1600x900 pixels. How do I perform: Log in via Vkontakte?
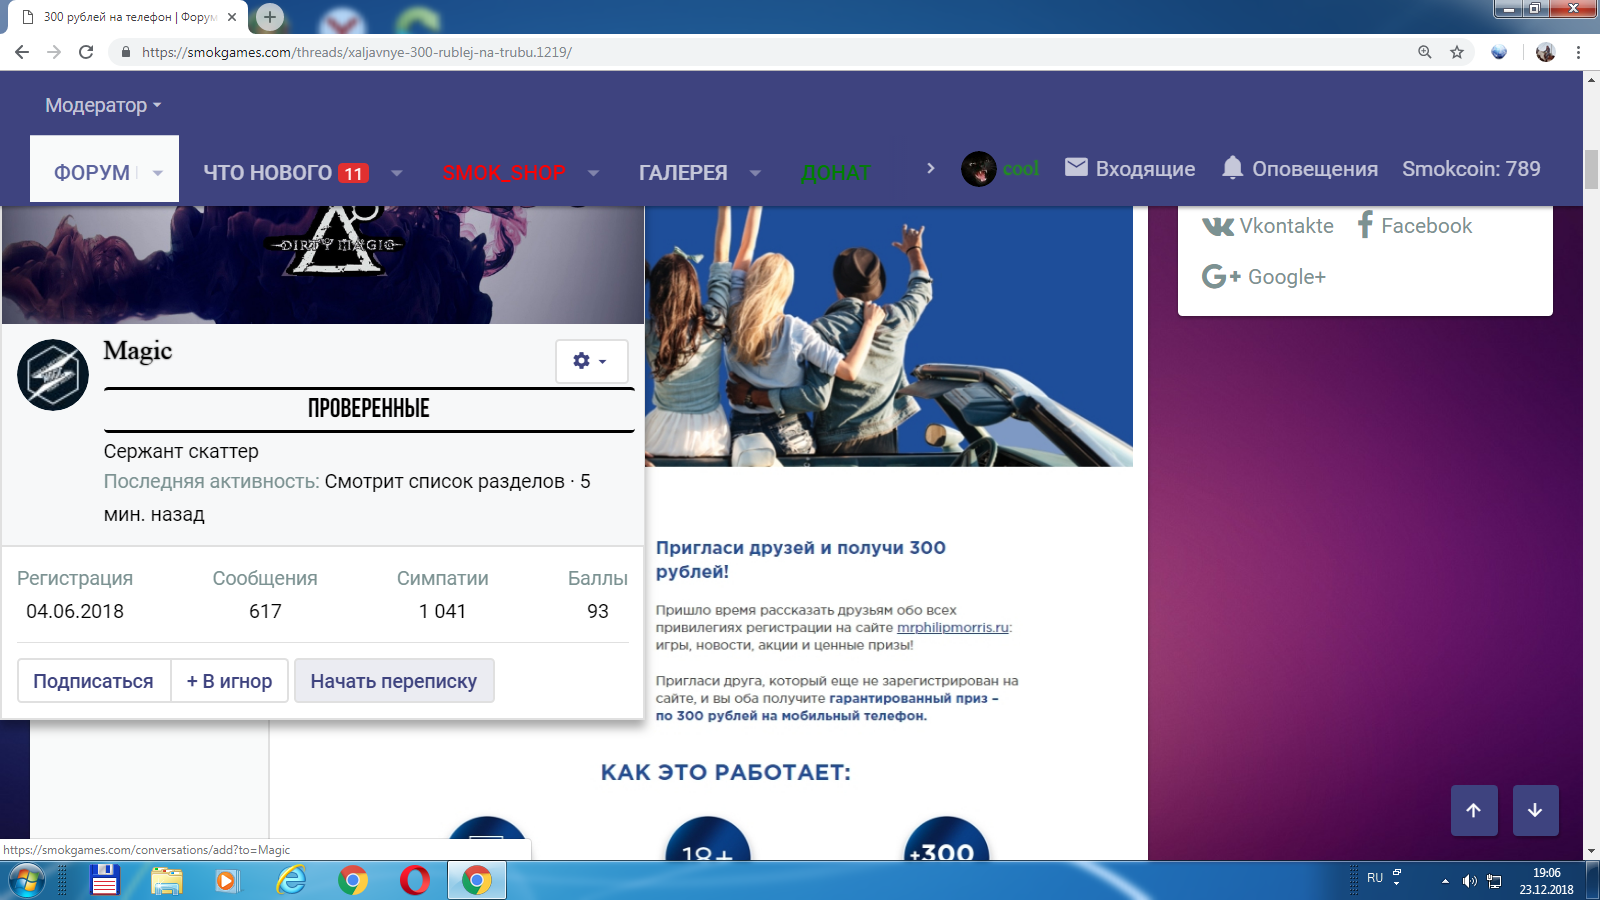(x=1268, y=226)
